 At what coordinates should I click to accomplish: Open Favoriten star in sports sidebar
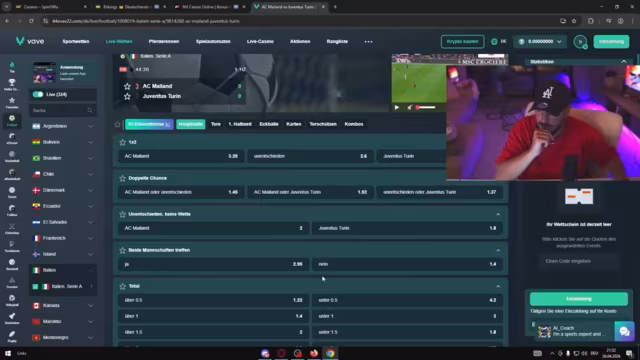(x=12, y=100)
